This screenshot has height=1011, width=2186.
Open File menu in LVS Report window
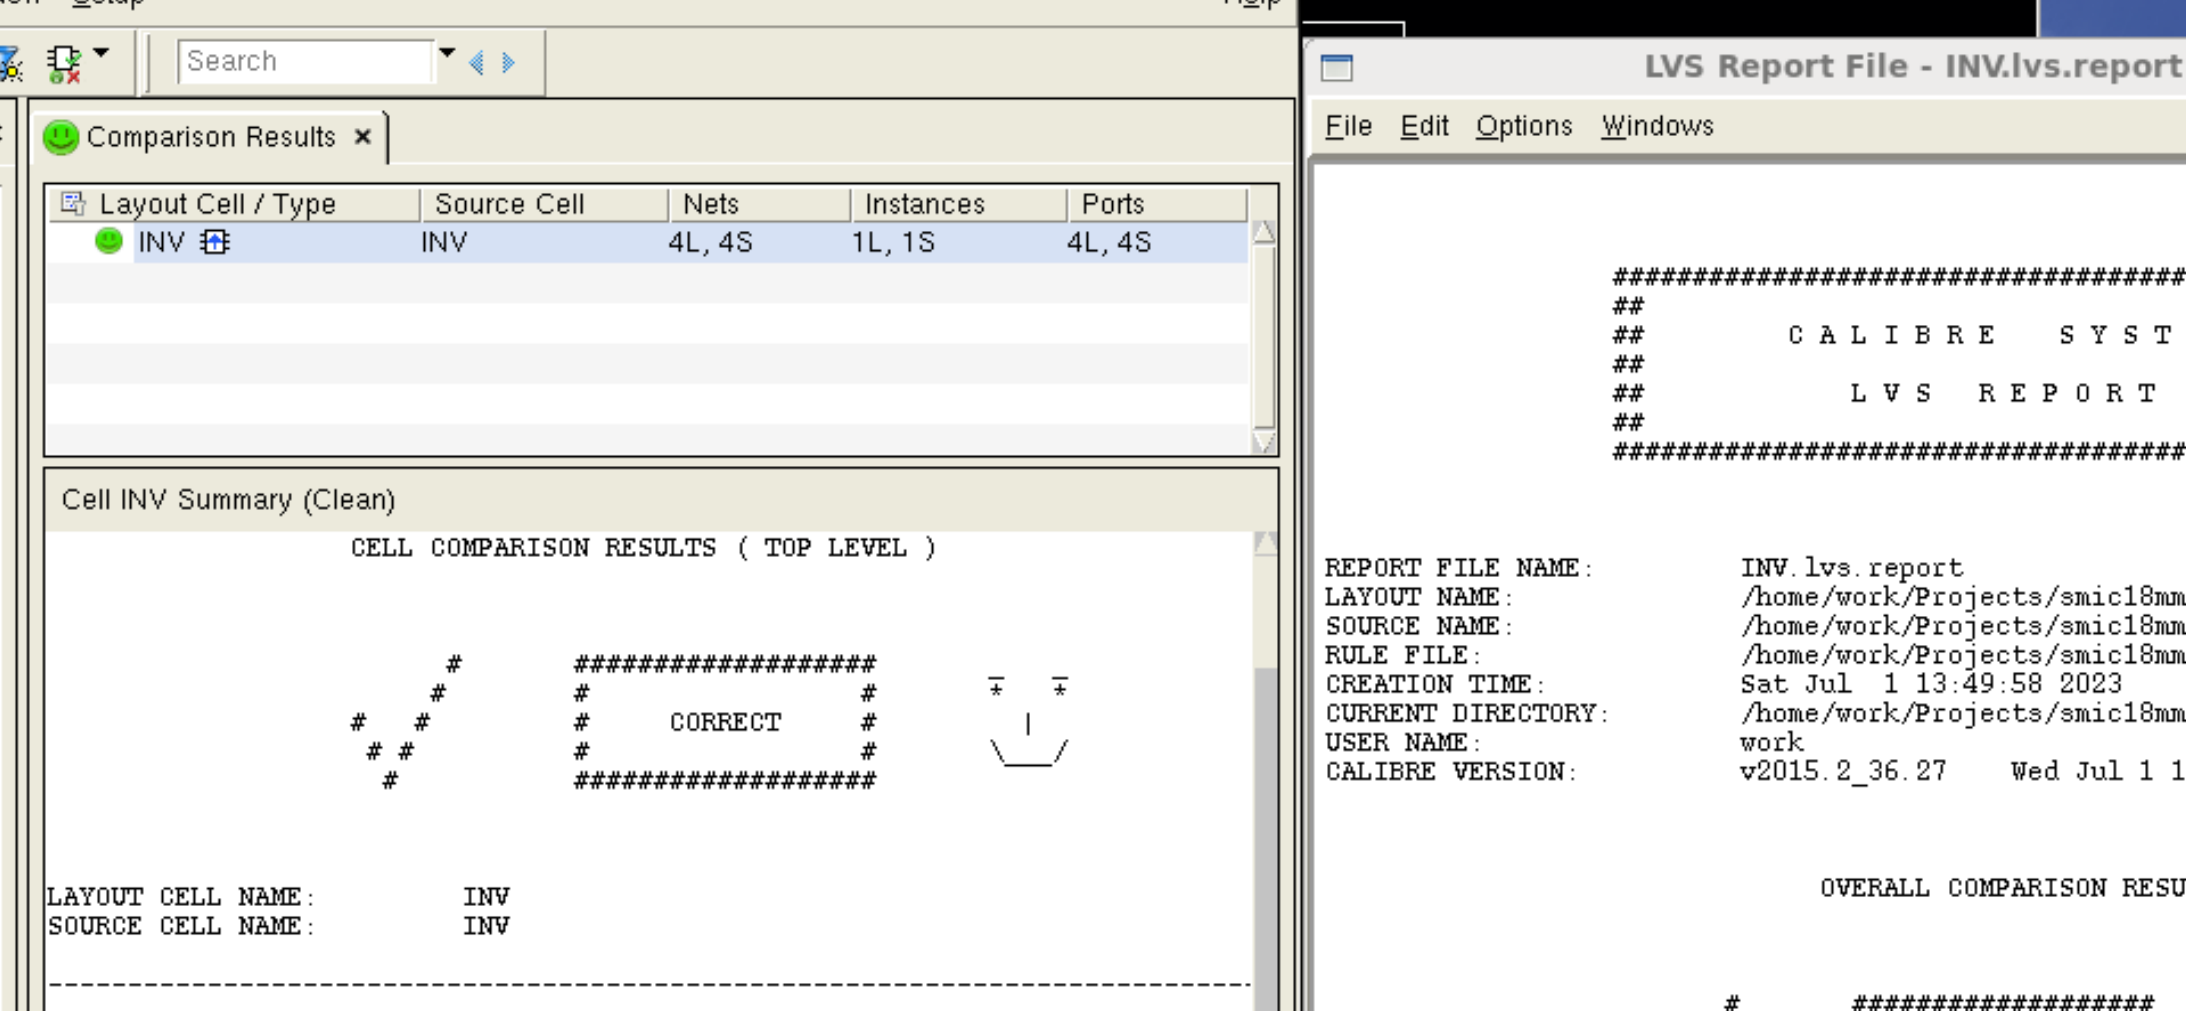(1348, 126)
